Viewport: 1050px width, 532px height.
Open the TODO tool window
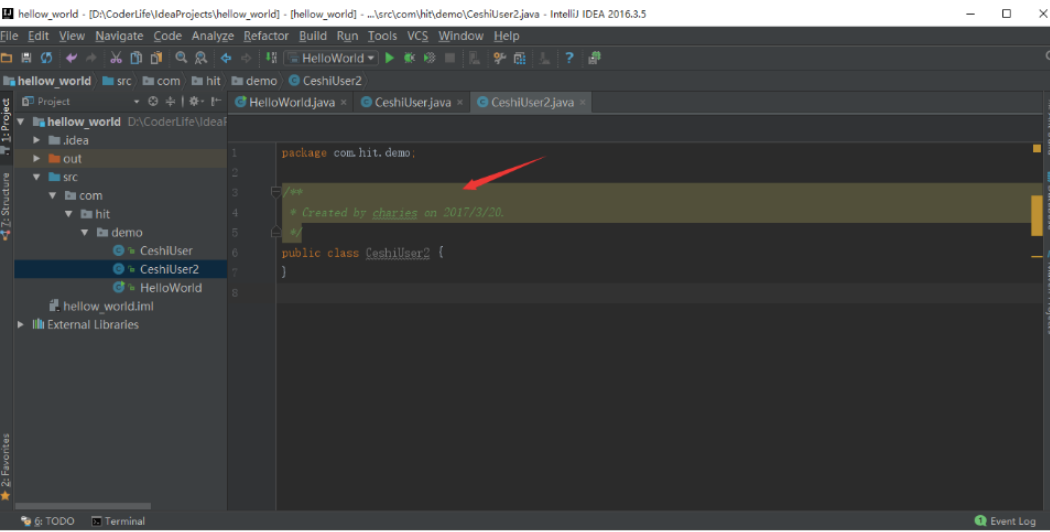pyautogui.click(x=48, y=521)
